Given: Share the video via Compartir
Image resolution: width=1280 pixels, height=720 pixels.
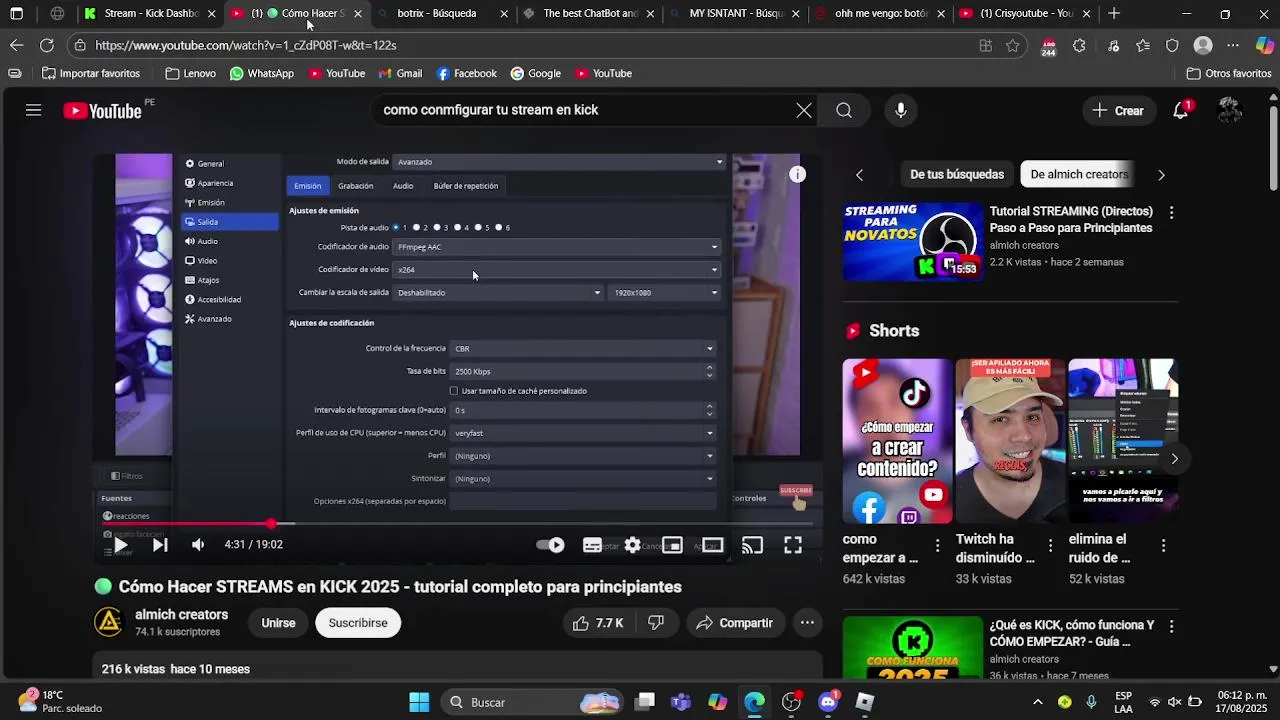Looking at the screenshot, I should click(x=734, y=623).
